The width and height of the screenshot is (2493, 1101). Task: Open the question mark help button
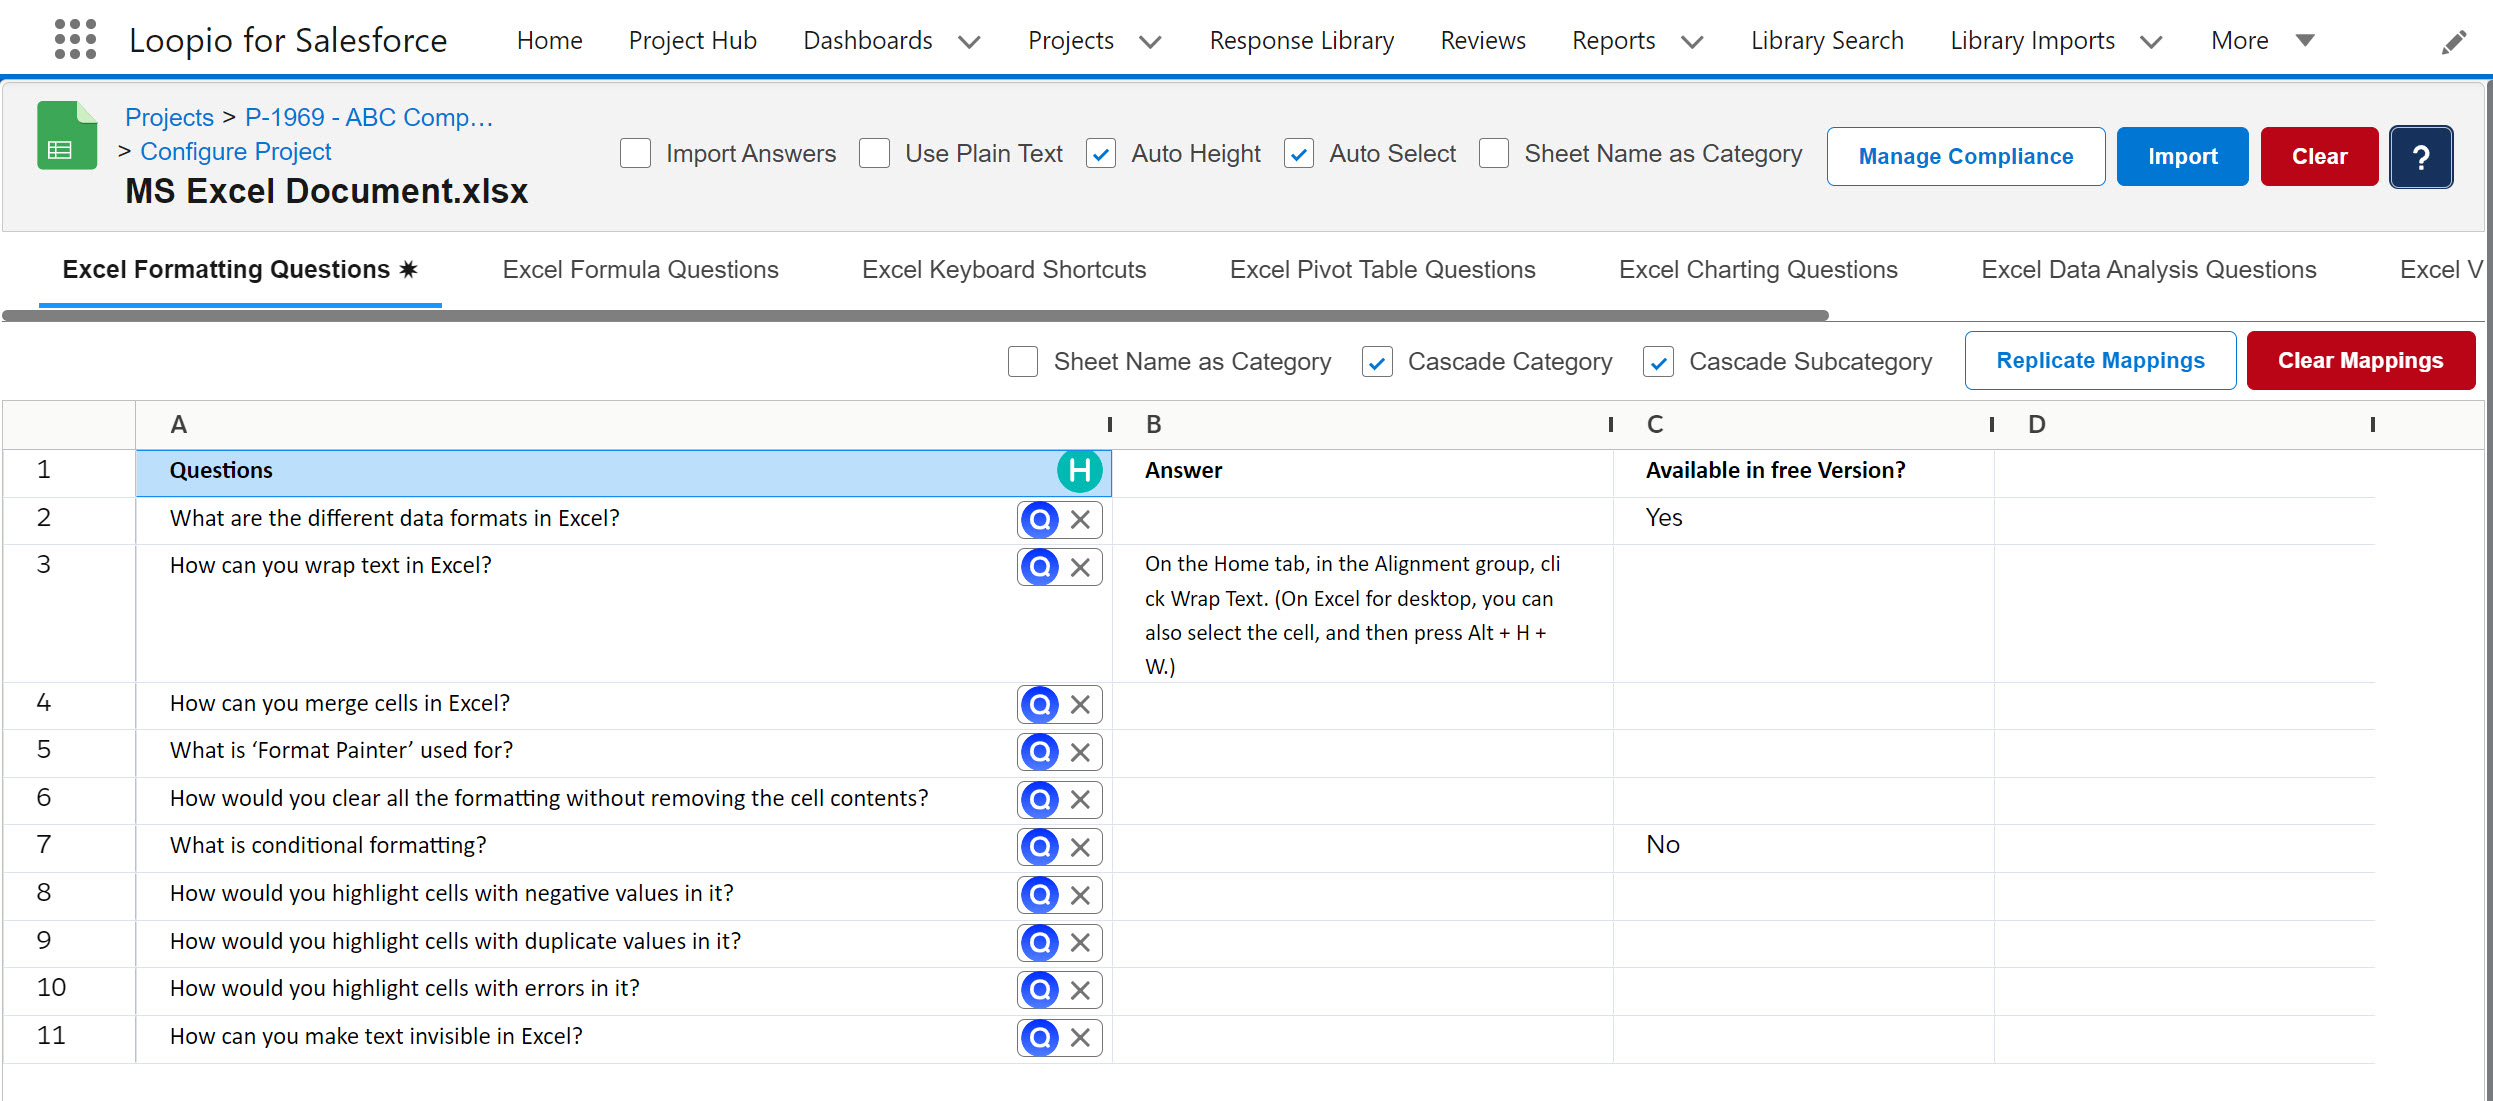[2420, 157]
